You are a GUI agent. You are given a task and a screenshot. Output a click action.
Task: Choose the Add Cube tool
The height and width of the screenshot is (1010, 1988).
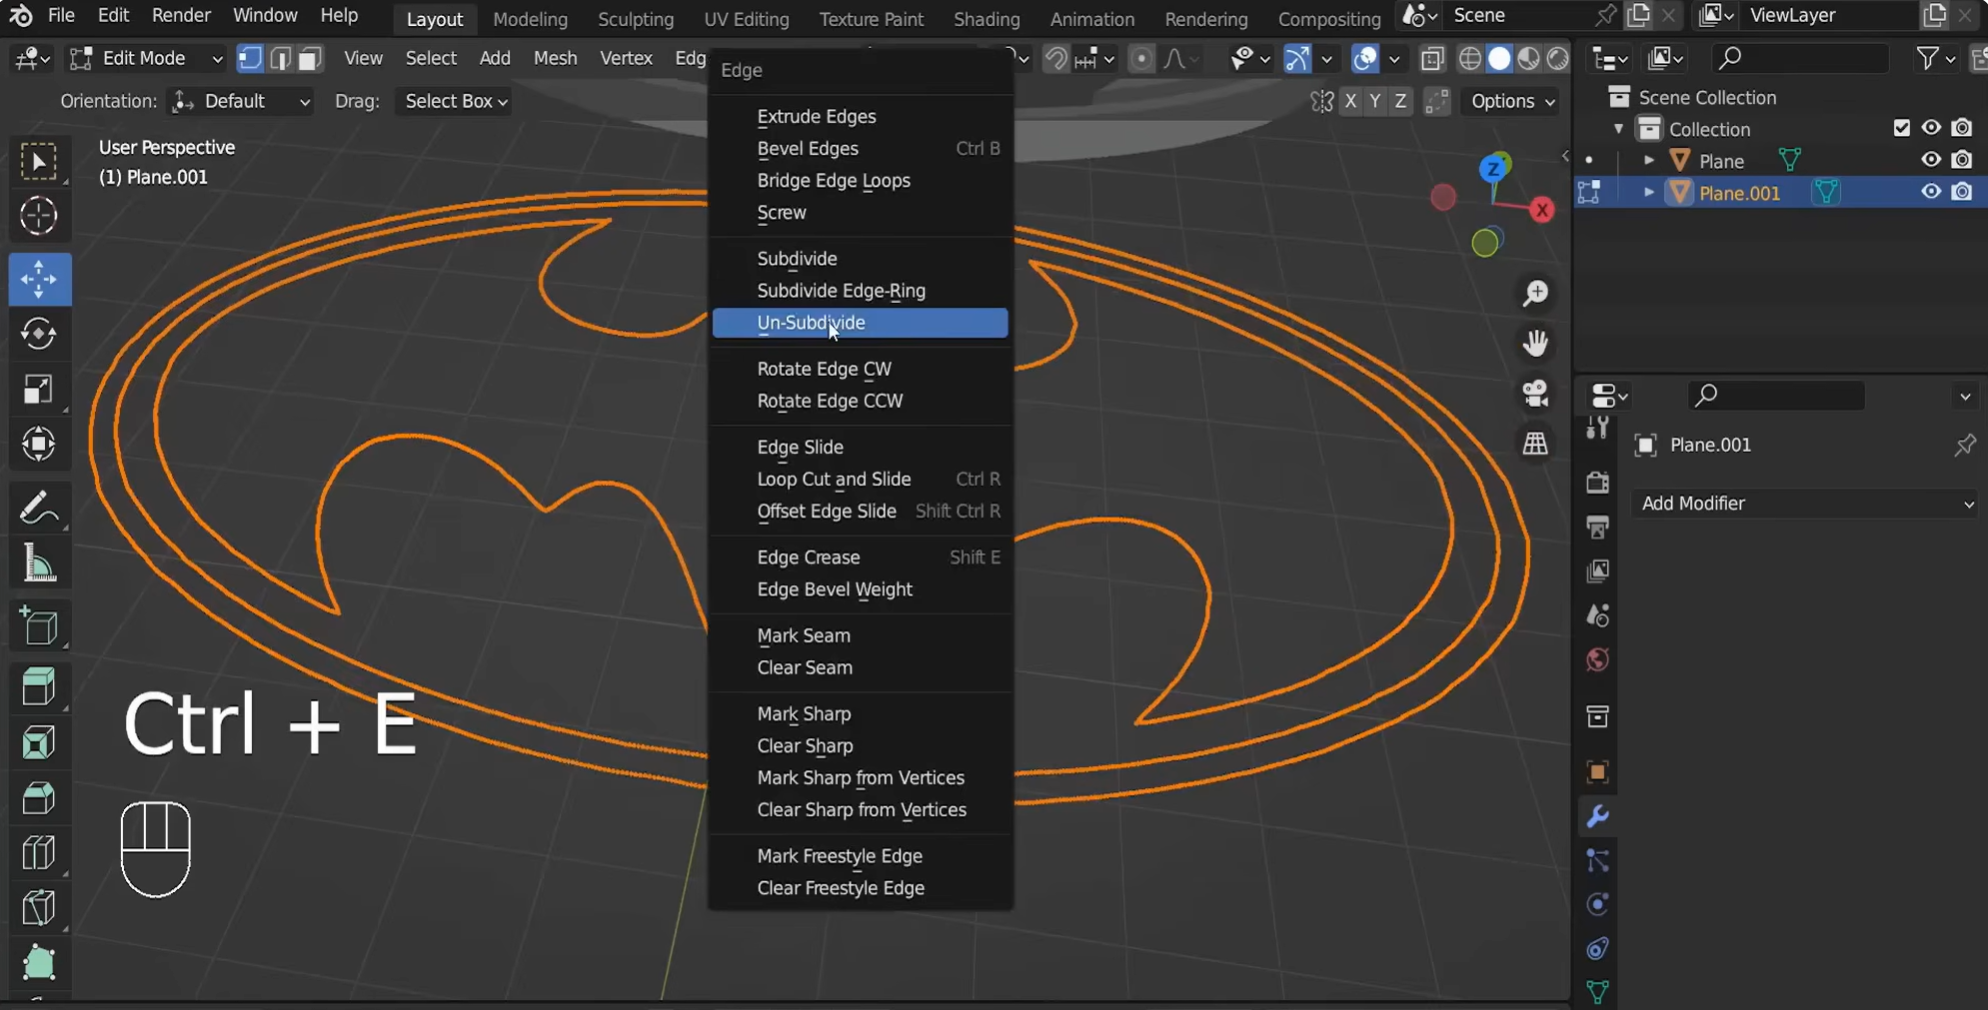pos(39,626)
